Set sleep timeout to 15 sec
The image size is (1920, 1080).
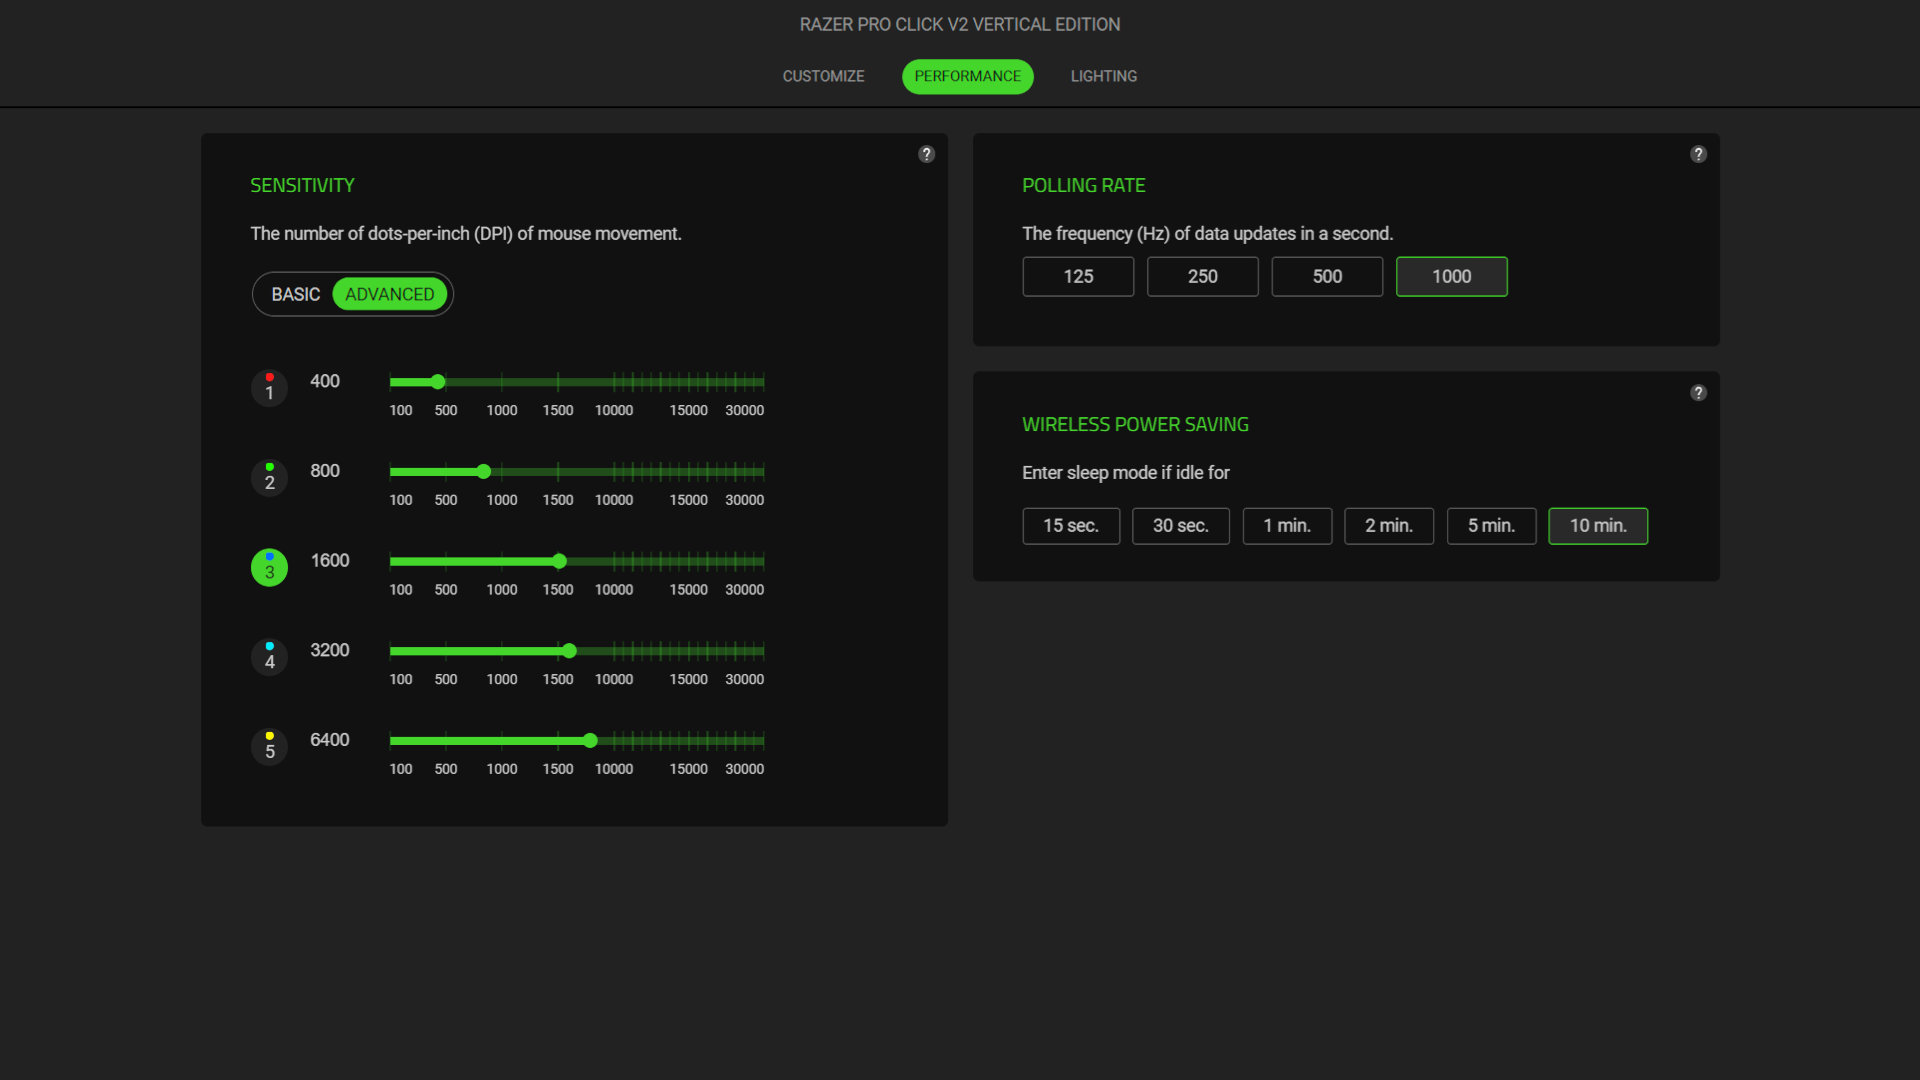coord(1071,525)
